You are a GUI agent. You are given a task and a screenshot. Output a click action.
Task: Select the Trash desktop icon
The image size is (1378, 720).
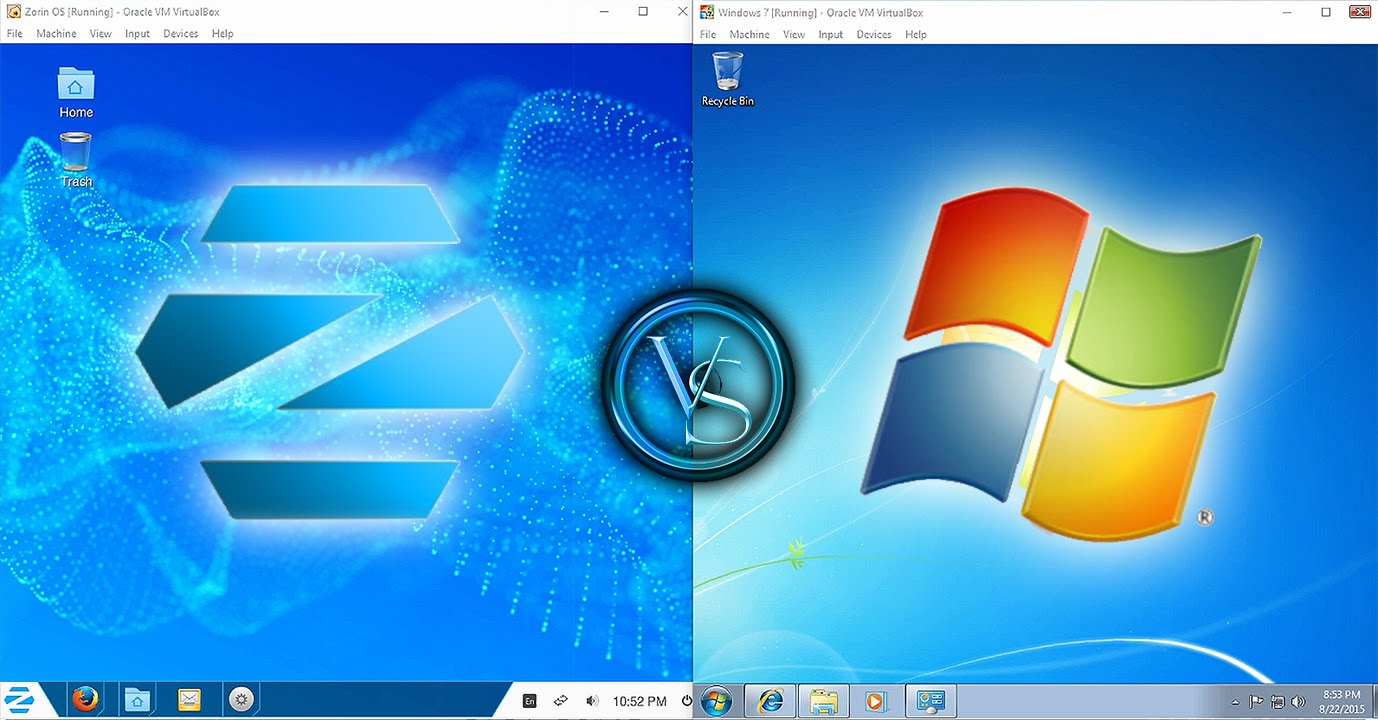[x=76, y=160]
